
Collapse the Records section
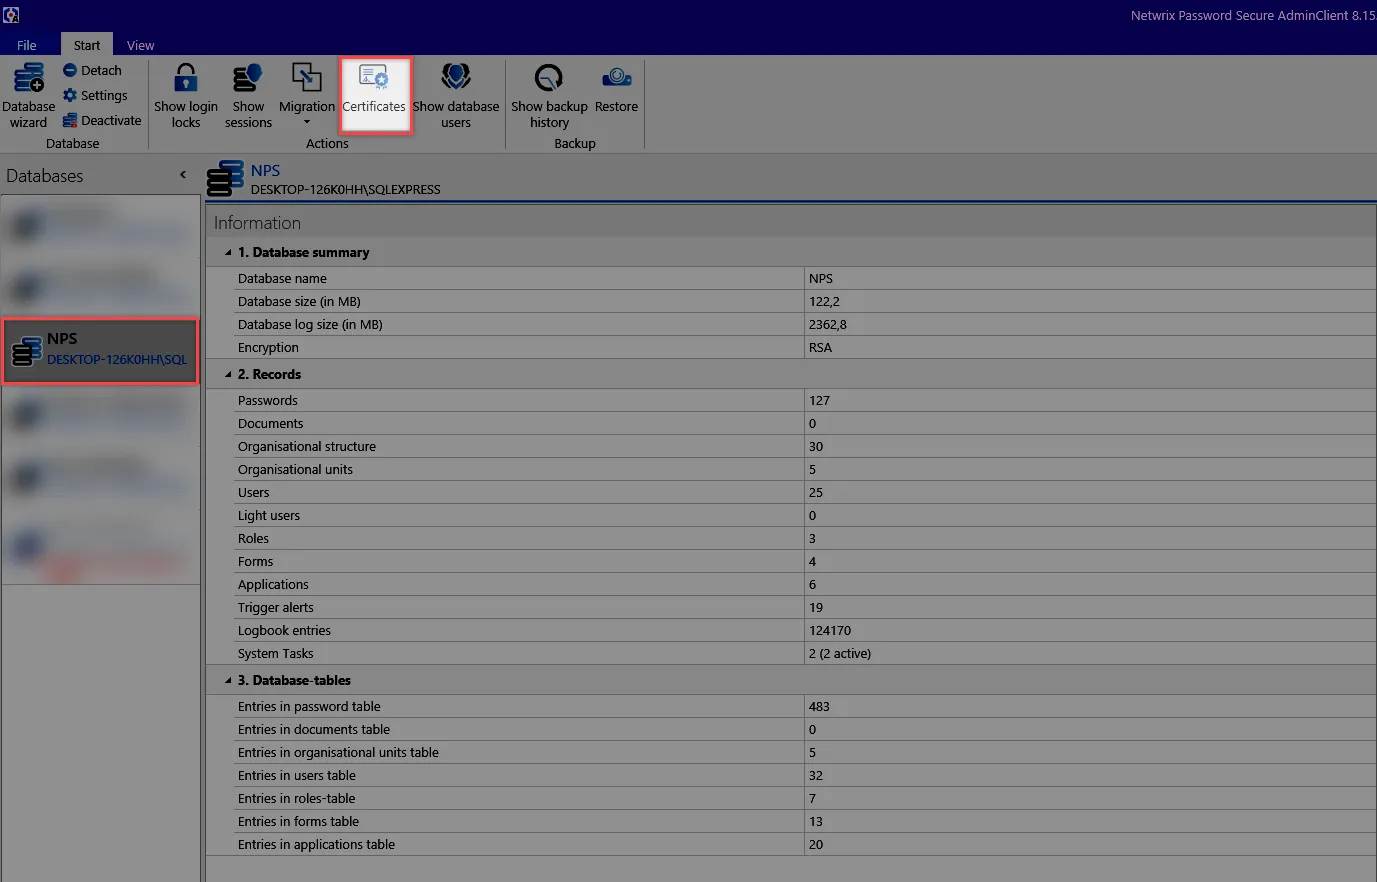click(x=228, y=375)
